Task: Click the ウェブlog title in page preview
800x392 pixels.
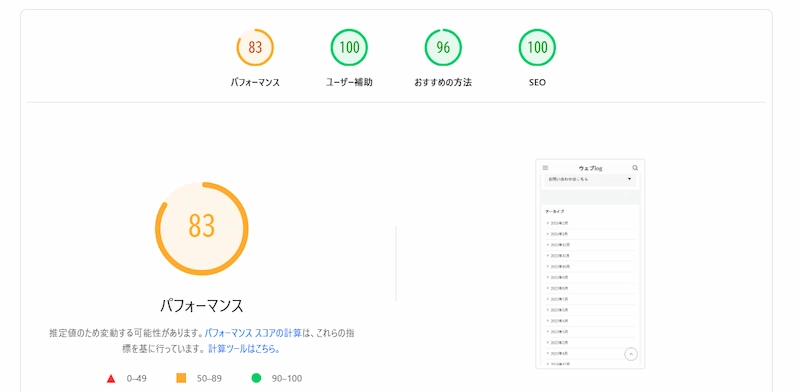Action: click(x=590, y=168)
